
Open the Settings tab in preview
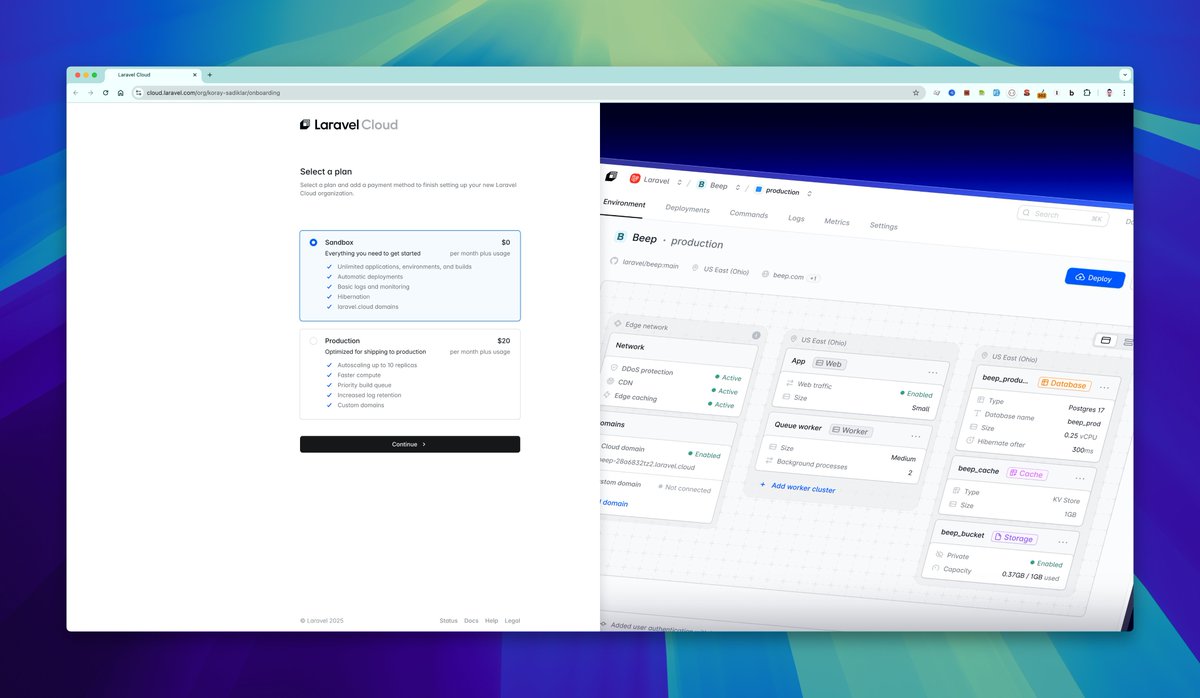[x=883, y=226]
